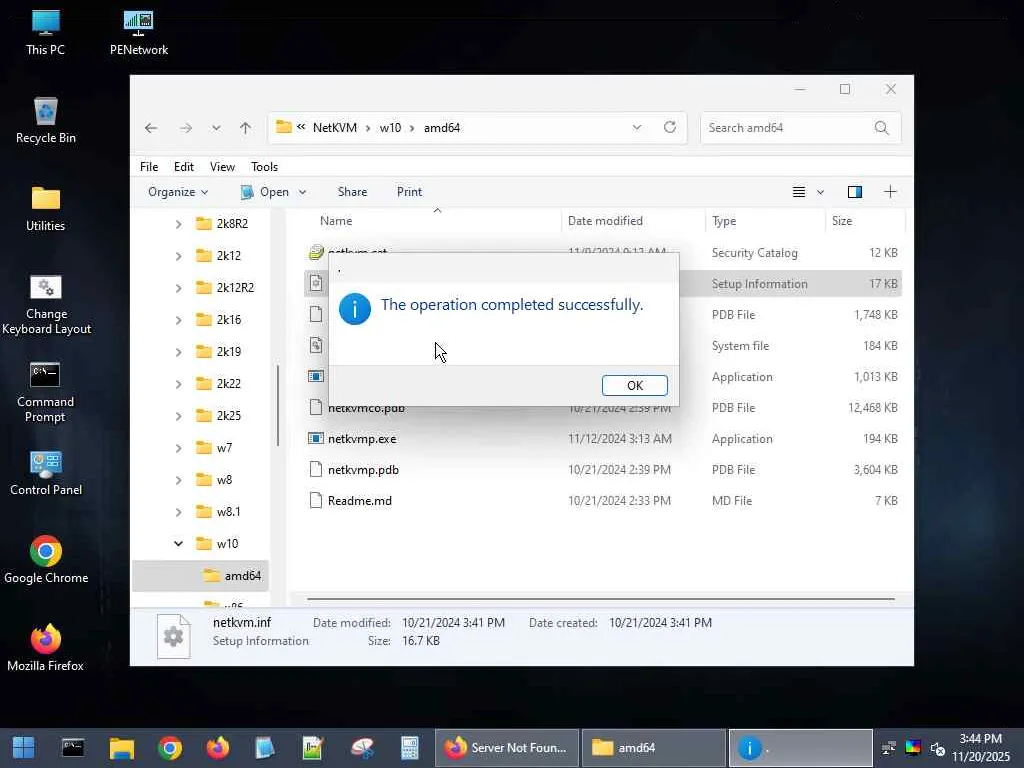Sort by Date modified column

(x=605, y=221)
